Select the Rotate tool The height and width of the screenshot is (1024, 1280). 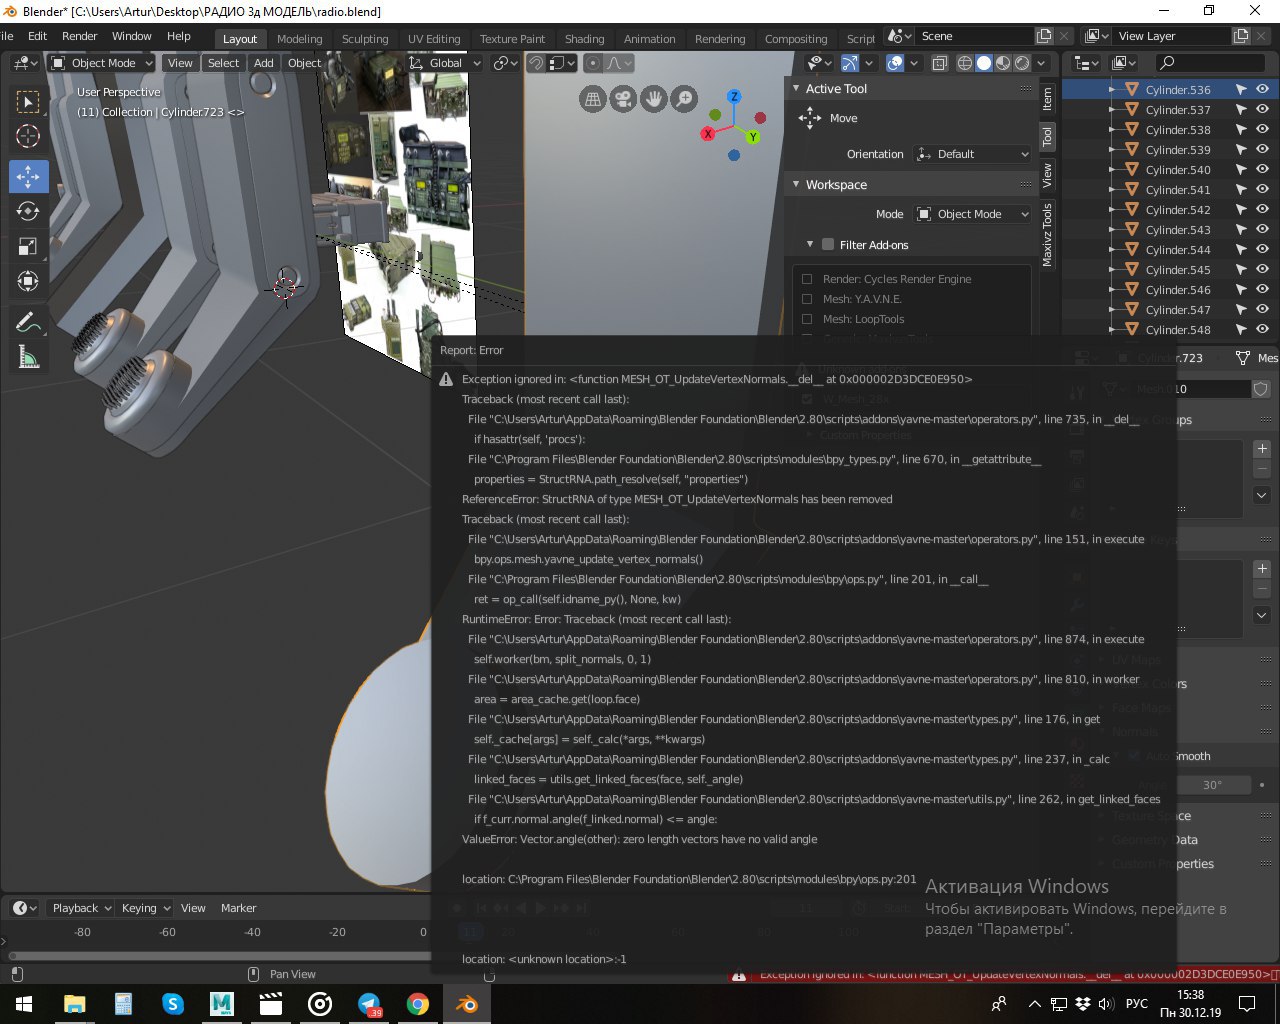(28, 211)
